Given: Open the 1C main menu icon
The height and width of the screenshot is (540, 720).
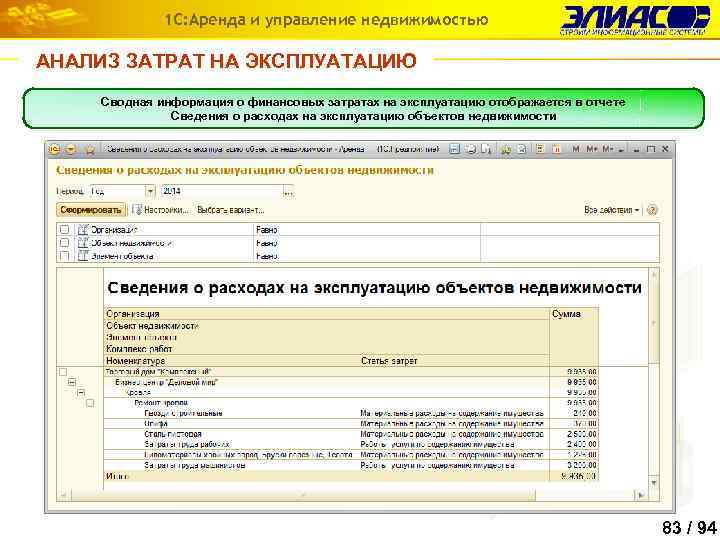Looking at the screenshot, I should click(55, 149).
